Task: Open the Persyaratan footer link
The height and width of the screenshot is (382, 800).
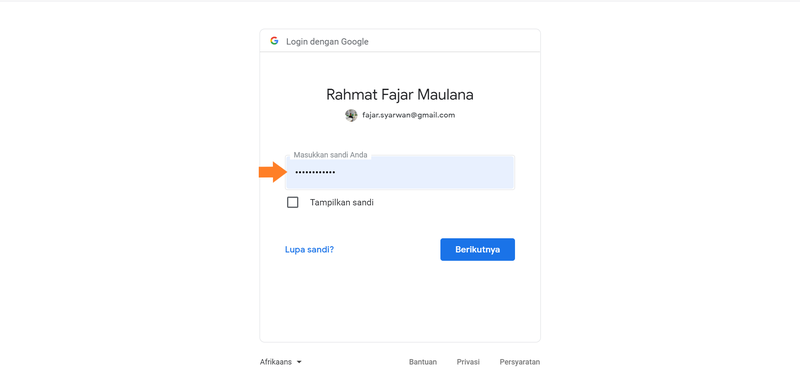Action: pos(520,362)
